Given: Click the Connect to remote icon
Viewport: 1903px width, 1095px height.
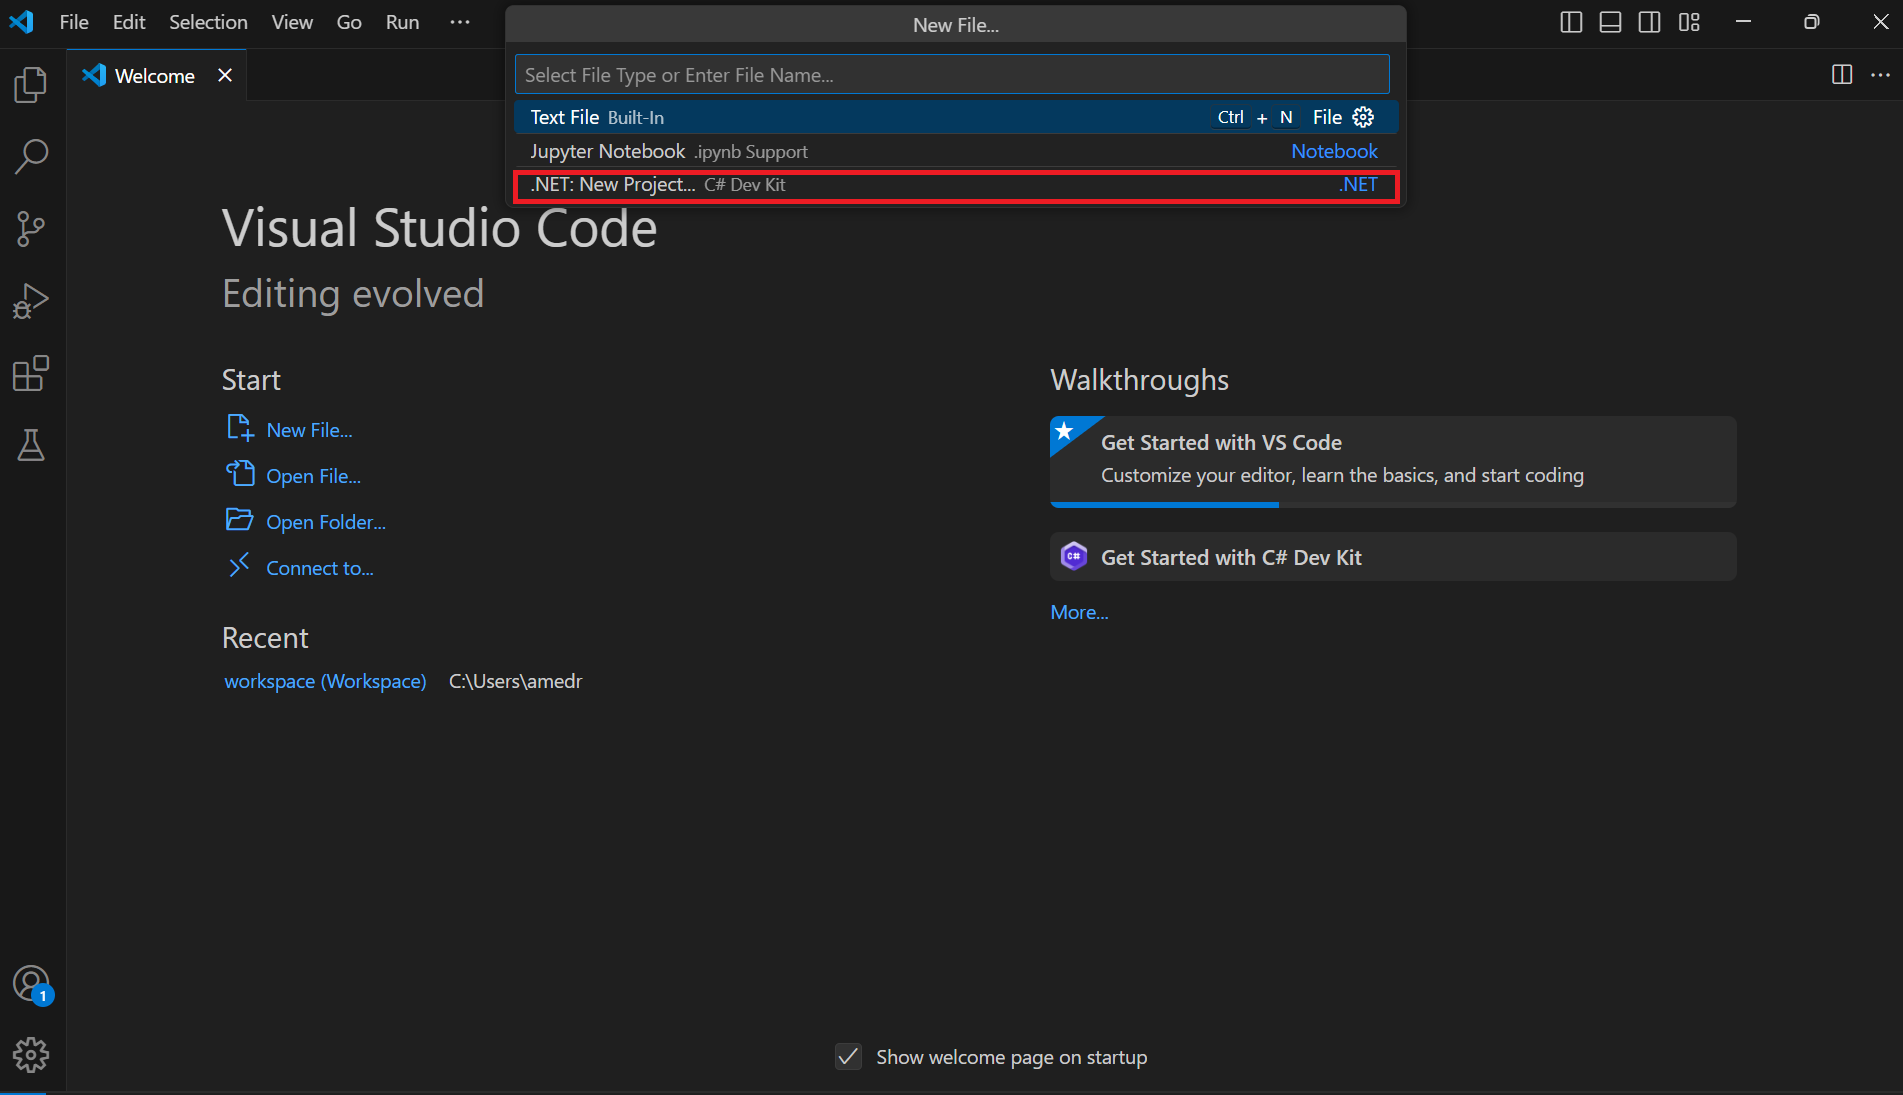Looking at the screenshot, I should [x=239, y=566].
